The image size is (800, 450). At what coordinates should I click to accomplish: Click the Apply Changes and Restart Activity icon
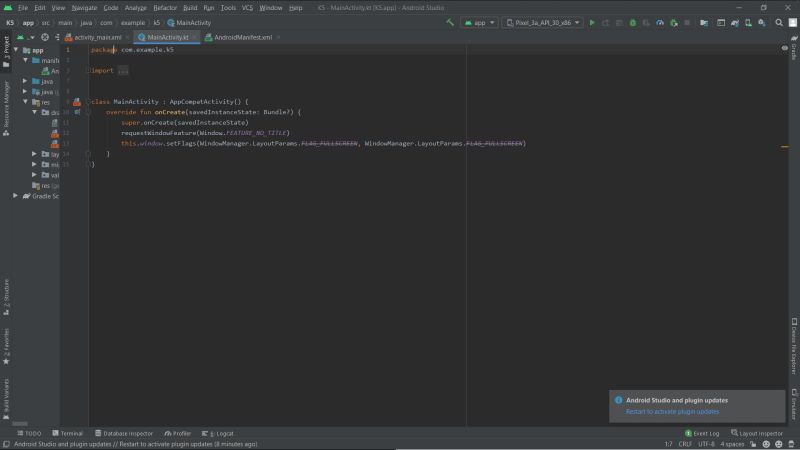click(606, 22)
